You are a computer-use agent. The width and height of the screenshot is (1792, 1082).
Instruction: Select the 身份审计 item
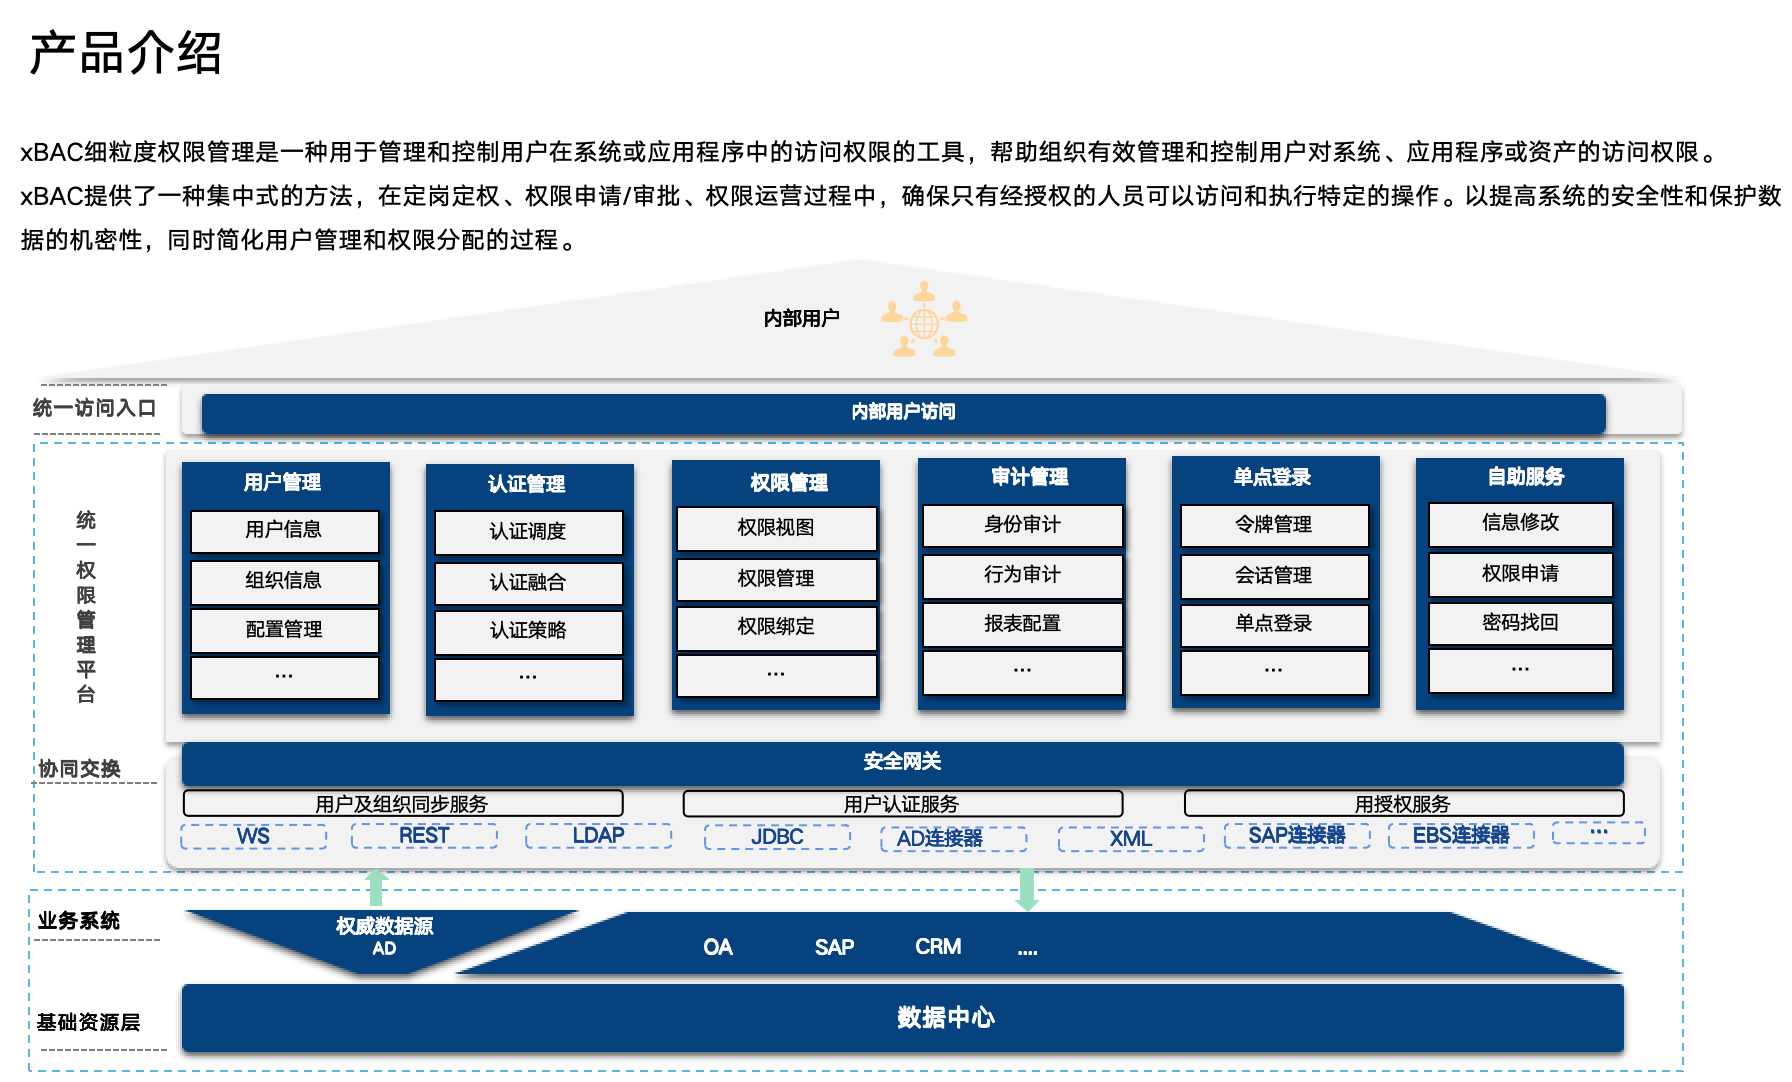pyautogui.click(x=1022, y=525)
